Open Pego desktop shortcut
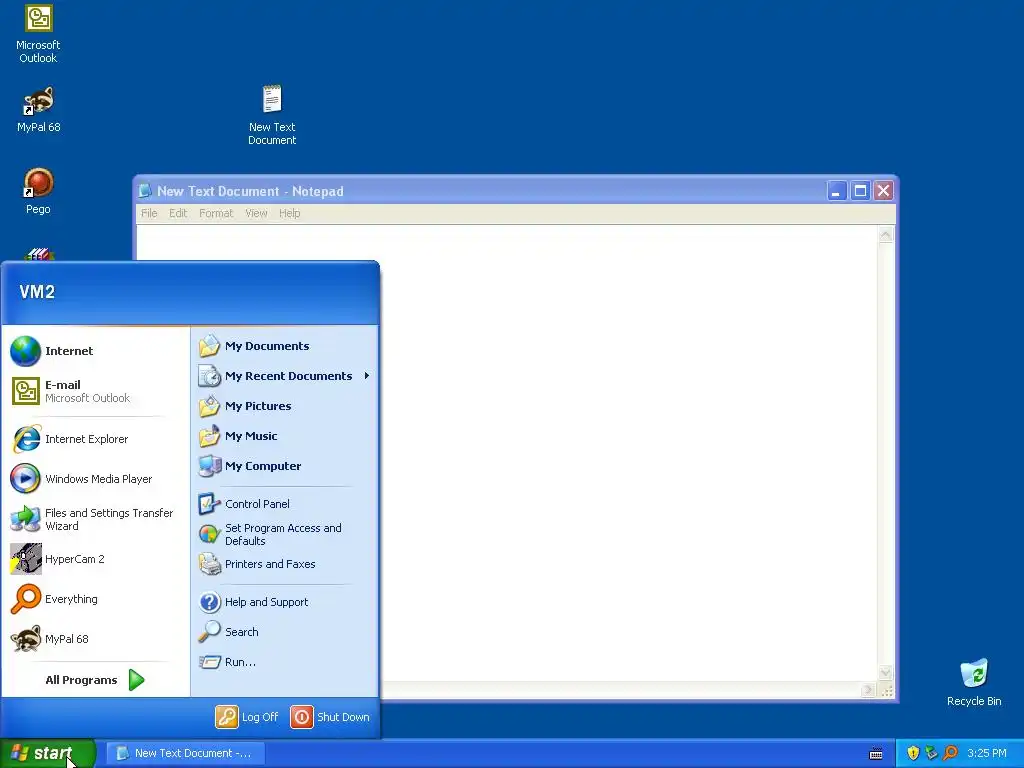This screenshot has width=1024, height=768. coord(38,191)
